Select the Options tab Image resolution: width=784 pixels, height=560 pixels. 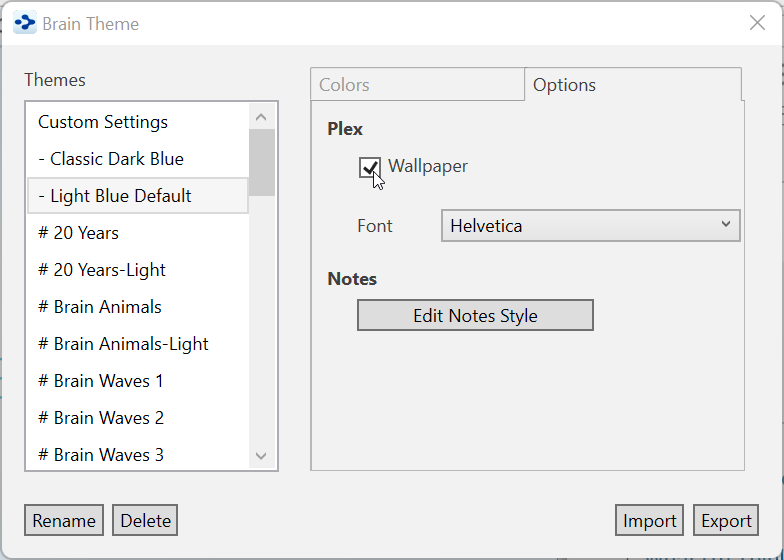pos(564,85)
